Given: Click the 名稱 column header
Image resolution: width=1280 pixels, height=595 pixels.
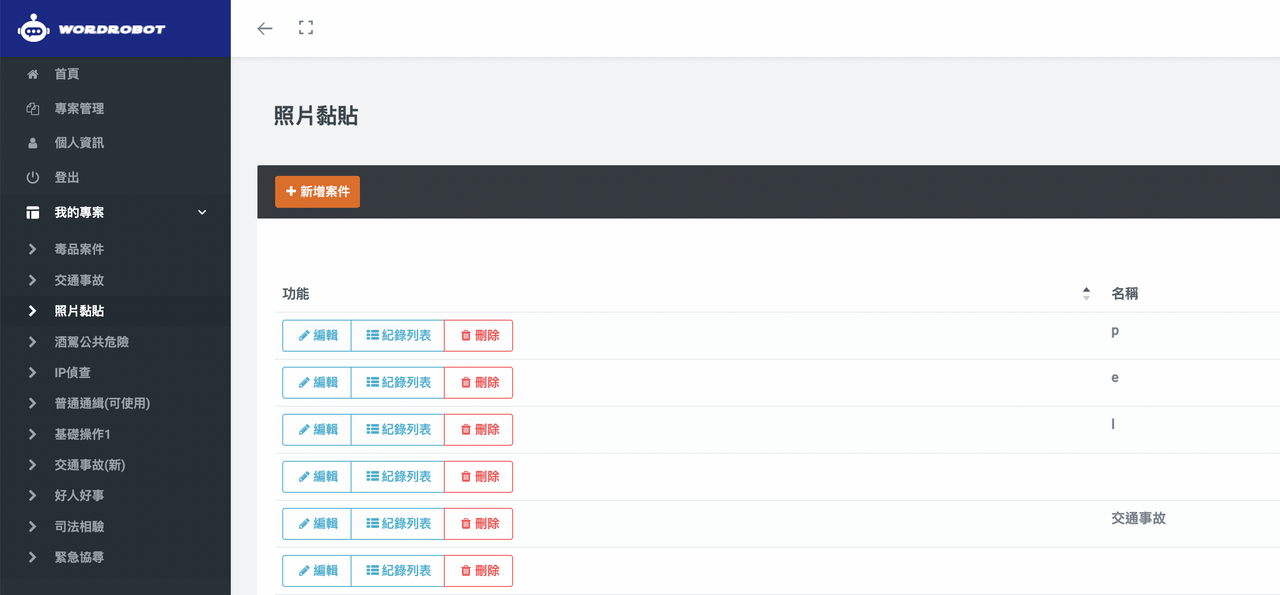Looking at the screenshot, I should click(x=1125, y=294).
